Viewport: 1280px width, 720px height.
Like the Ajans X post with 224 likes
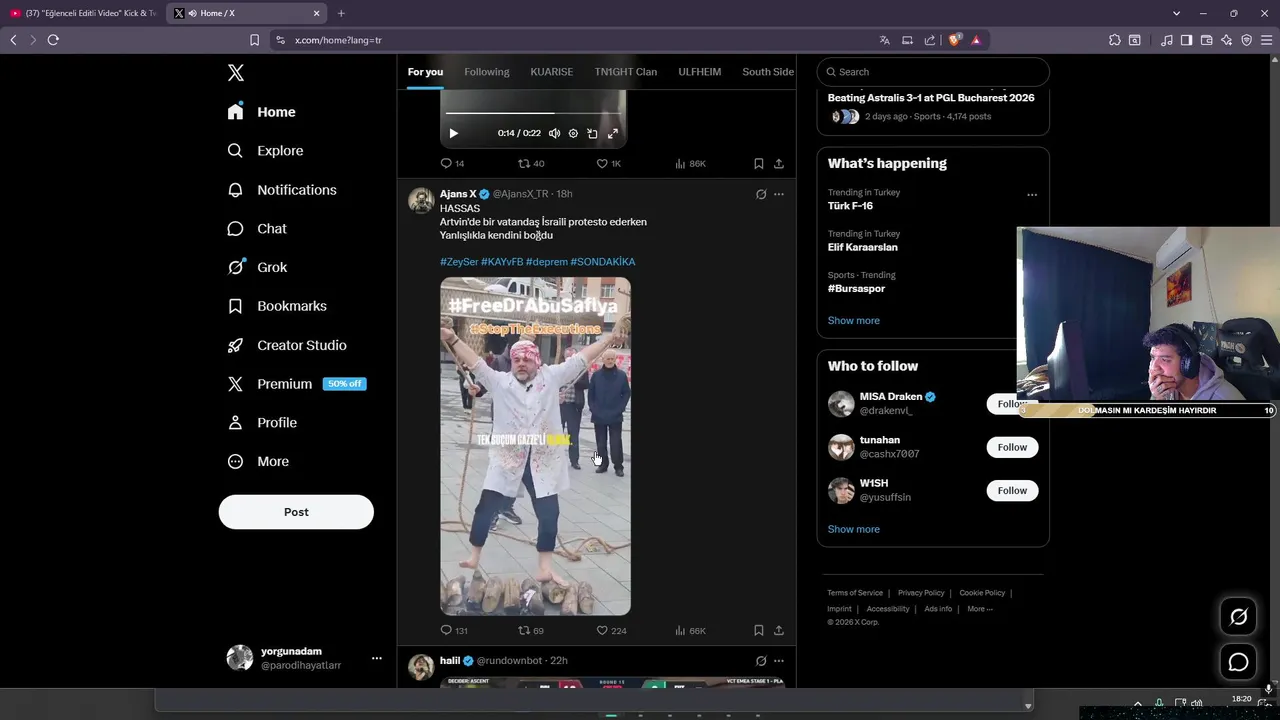click(x=611, y=631)
